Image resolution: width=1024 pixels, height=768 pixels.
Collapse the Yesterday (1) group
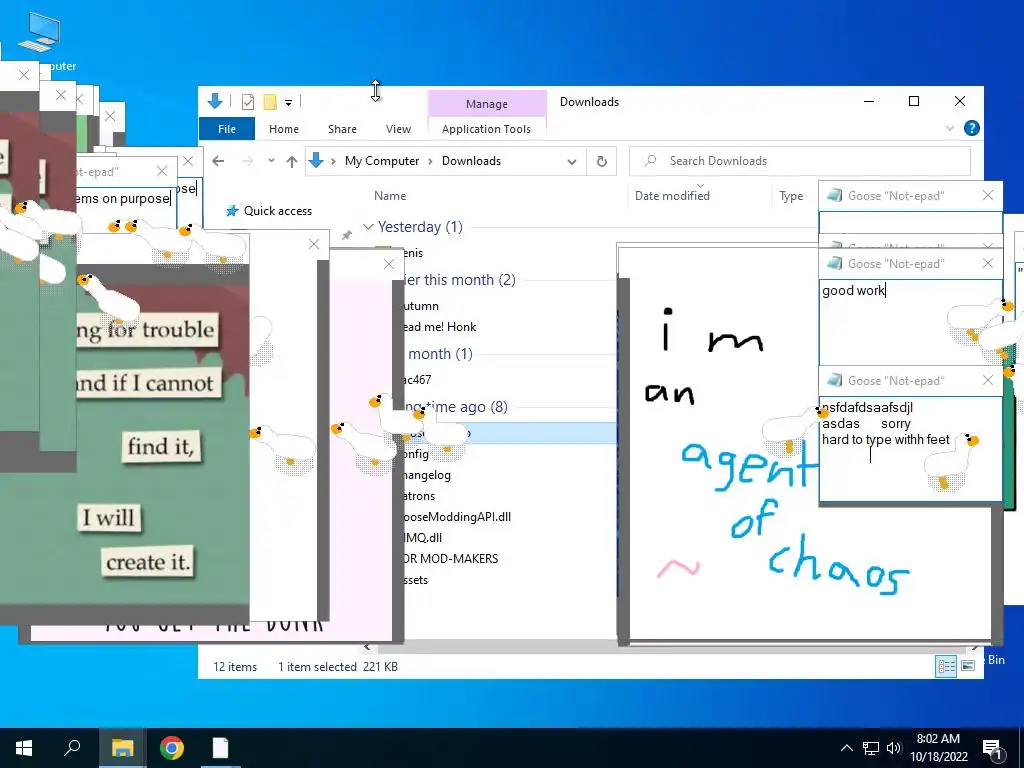[368, 227]
